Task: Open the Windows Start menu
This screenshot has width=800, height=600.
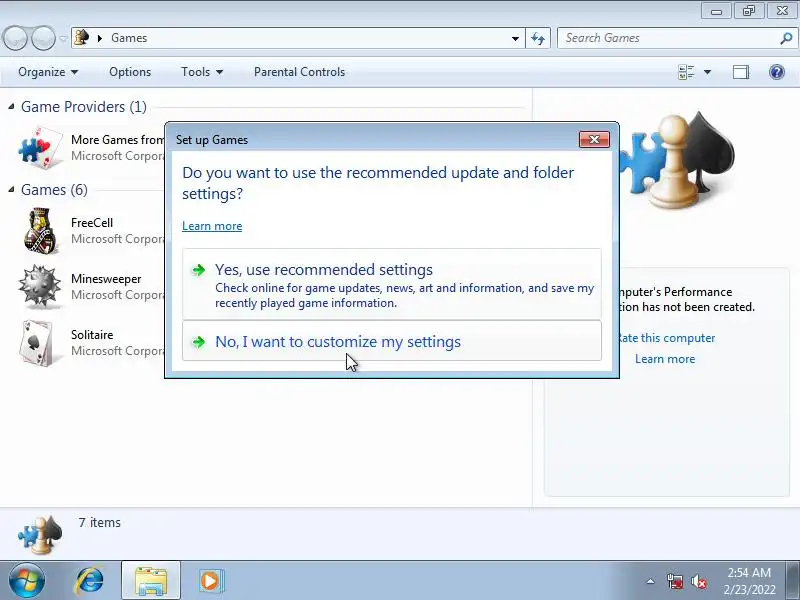Action: point(27,581)
